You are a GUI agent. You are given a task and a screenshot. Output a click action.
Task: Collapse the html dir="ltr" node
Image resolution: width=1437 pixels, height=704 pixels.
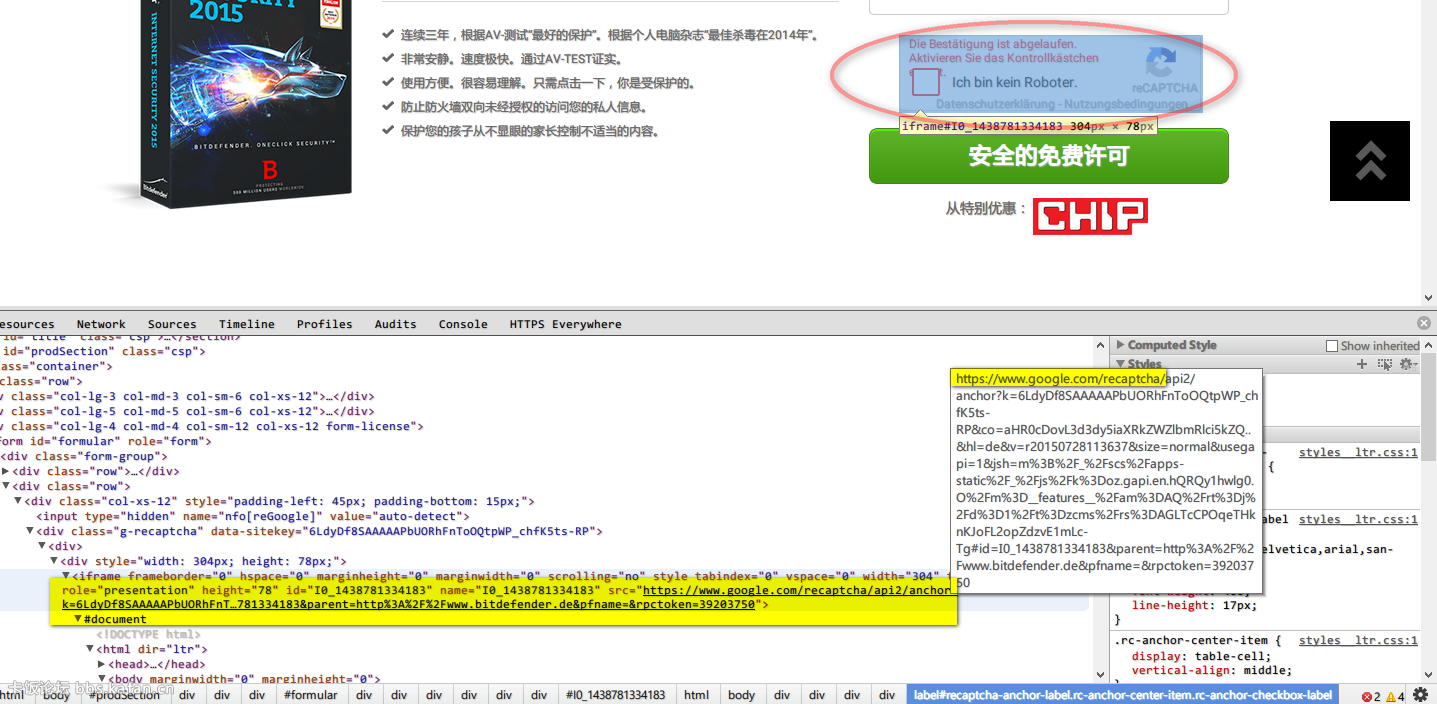(89, 649)
